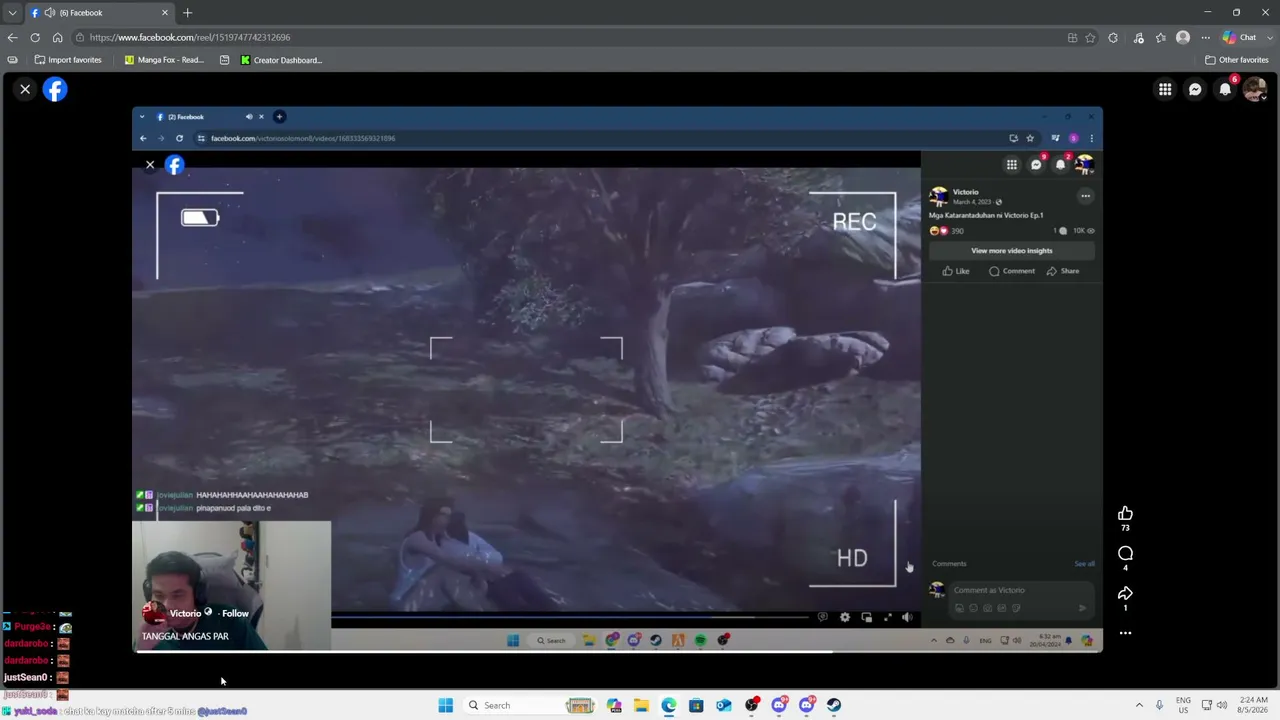1280x720 pixels.
Task: View site information for facebook.com
Action: pos(80,38)
